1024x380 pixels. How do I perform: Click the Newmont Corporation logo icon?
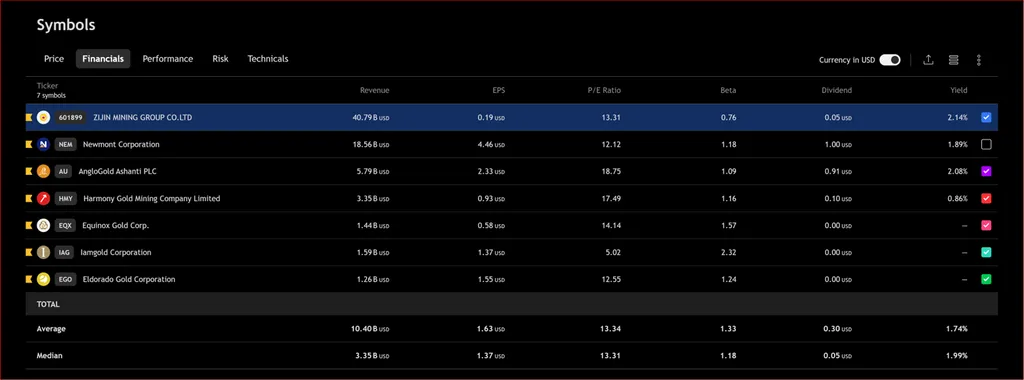tap(44, 144)
